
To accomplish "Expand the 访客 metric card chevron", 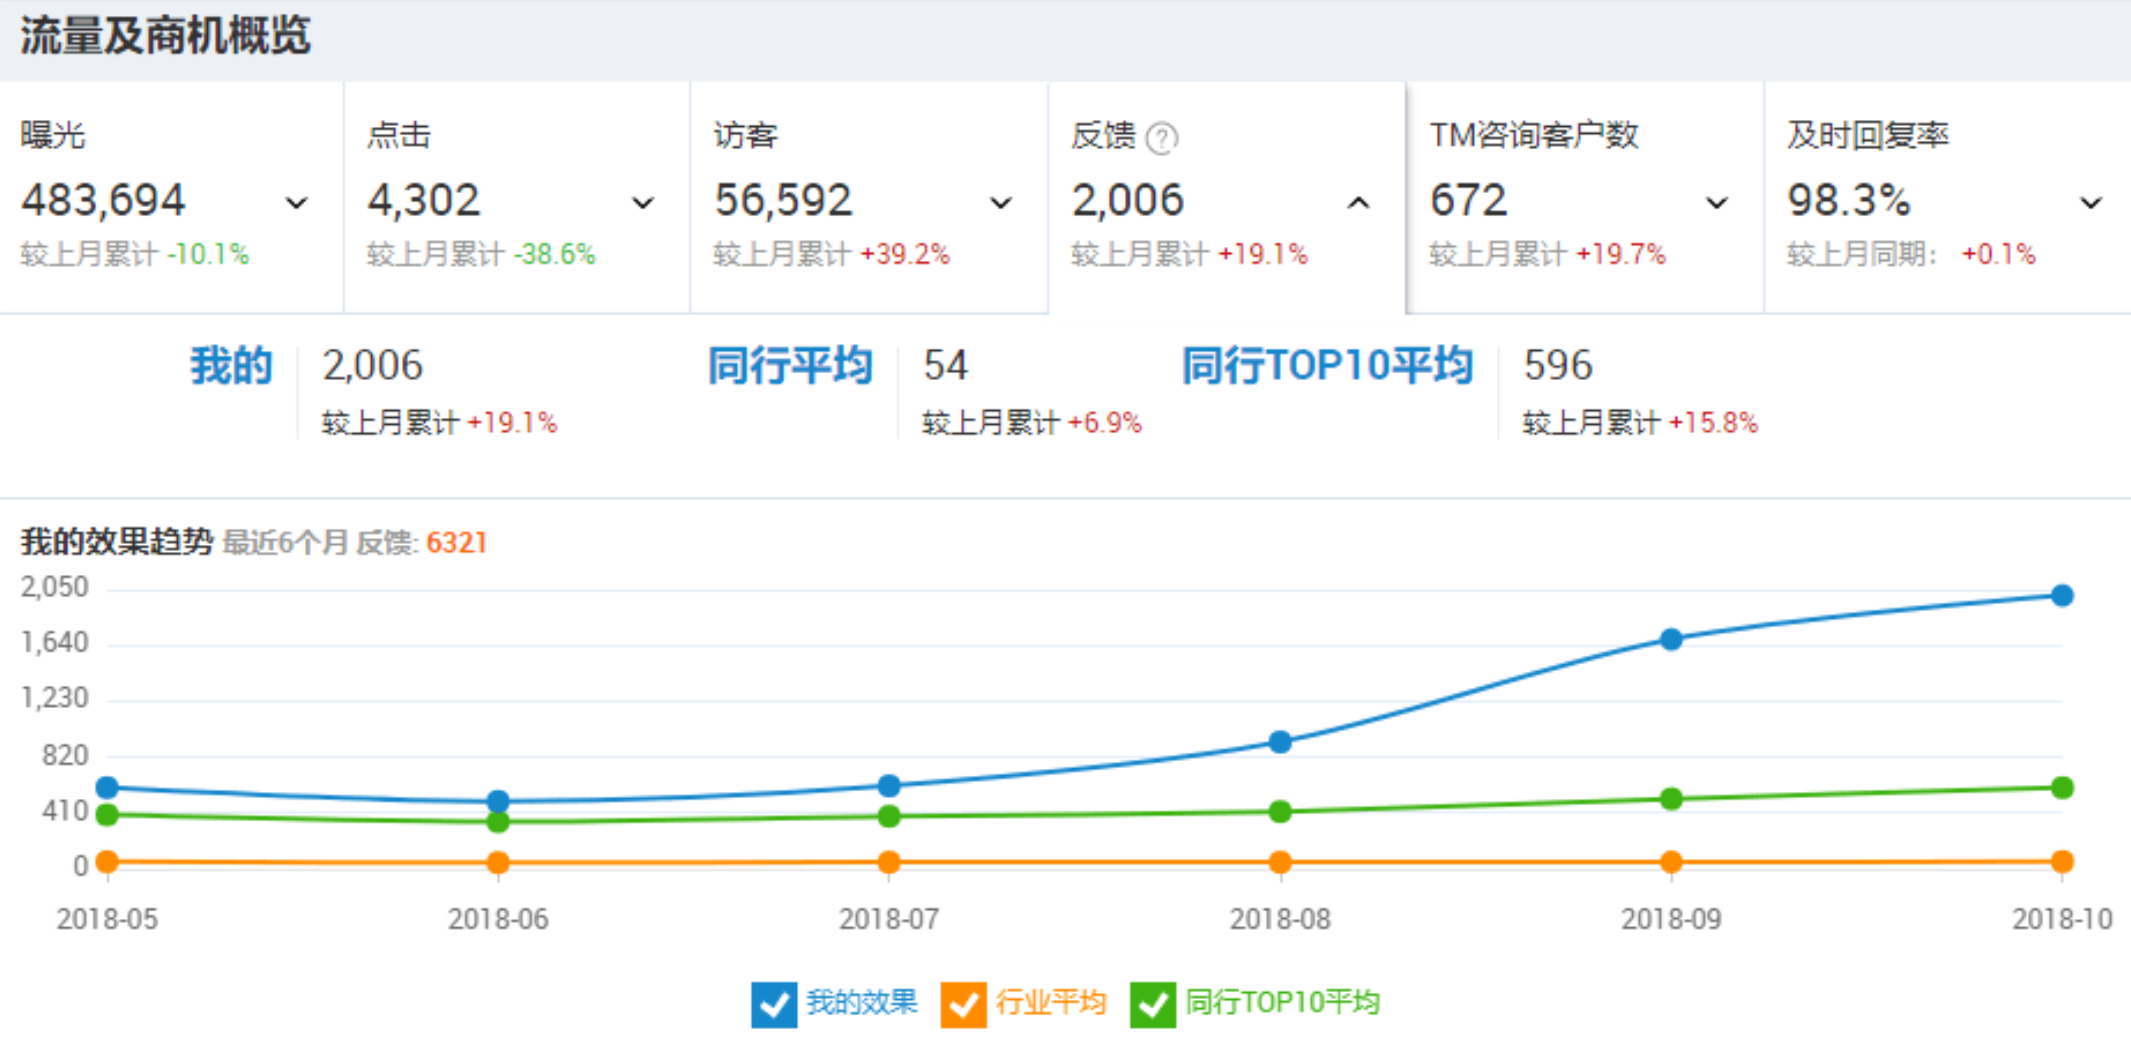I will coord(1000,203).
